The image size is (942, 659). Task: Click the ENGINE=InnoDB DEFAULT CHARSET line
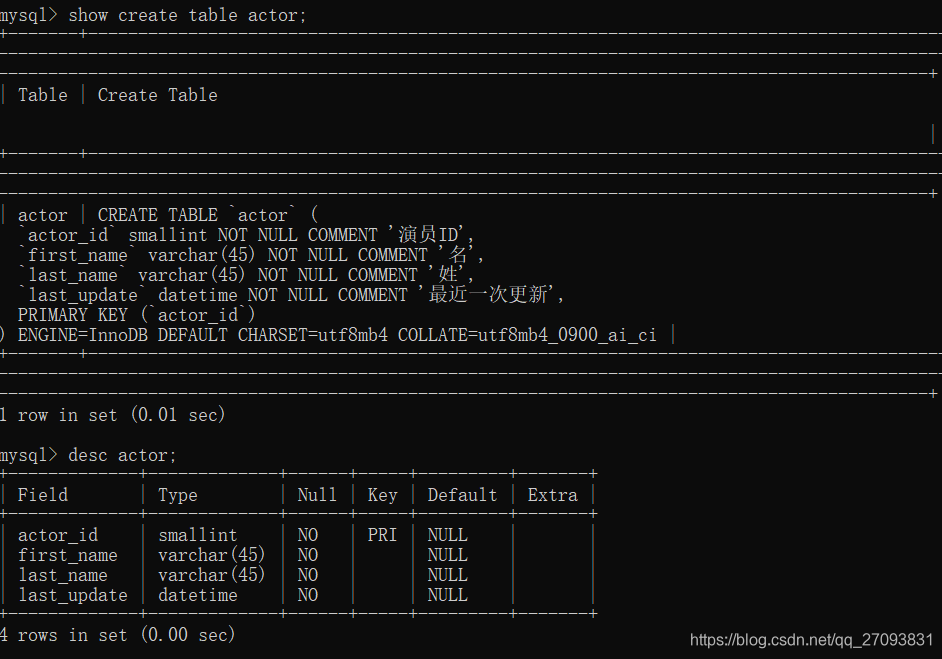(337, 335)
